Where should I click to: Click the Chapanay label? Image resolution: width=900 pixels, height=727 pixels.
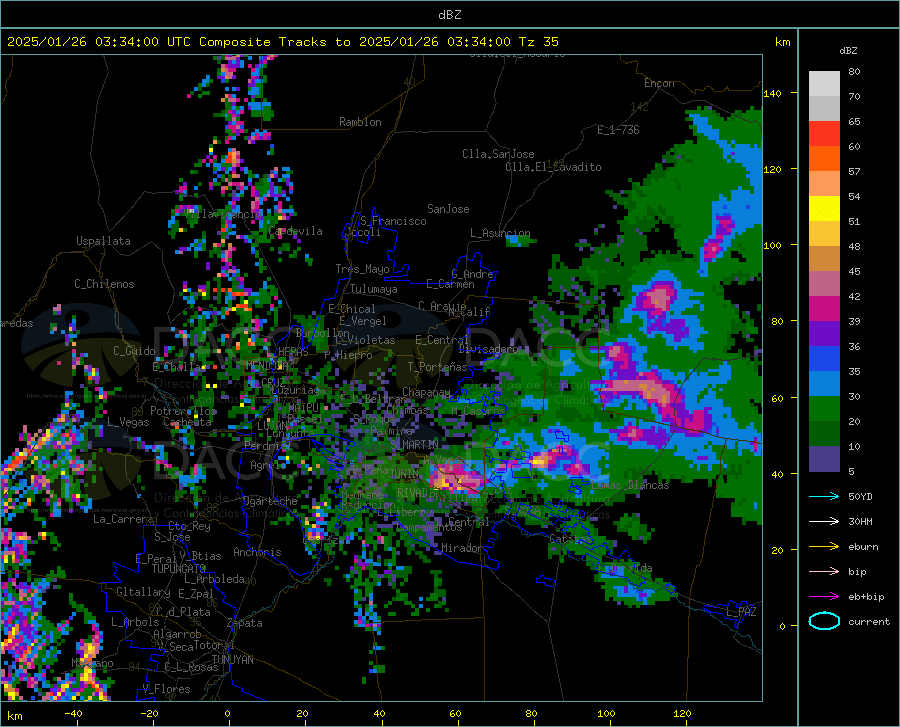pyautogui.click(x=426, y=392)
